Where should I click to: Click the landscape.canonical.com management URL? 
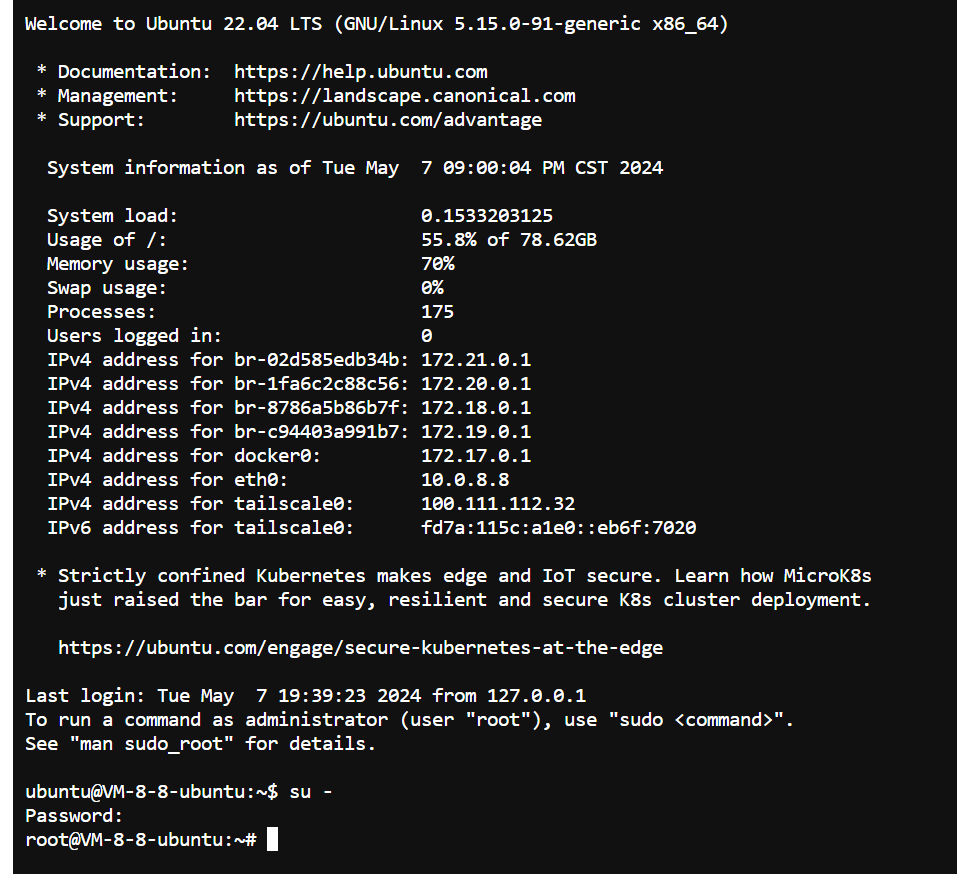point(404,96)
